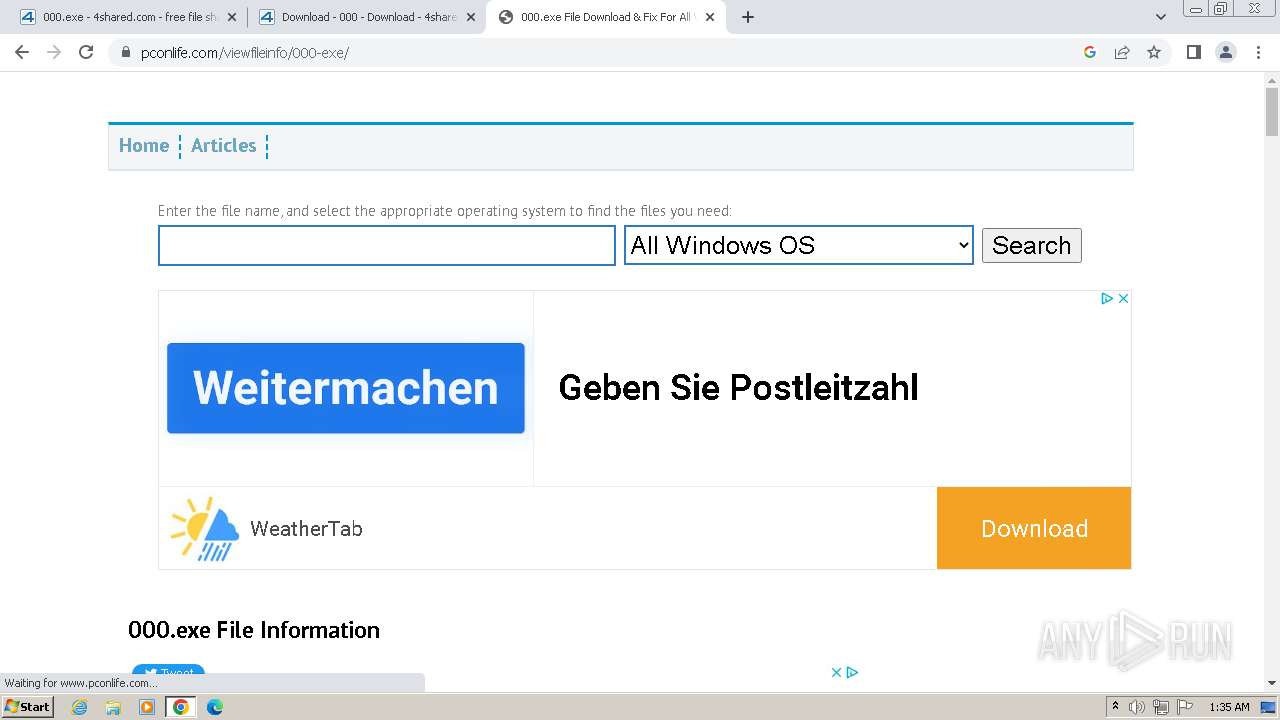Image resolution: width=1280 pixels, height=720 pixels.
Task: Click the orange Download ad button
Action: tap(1034, 528)
